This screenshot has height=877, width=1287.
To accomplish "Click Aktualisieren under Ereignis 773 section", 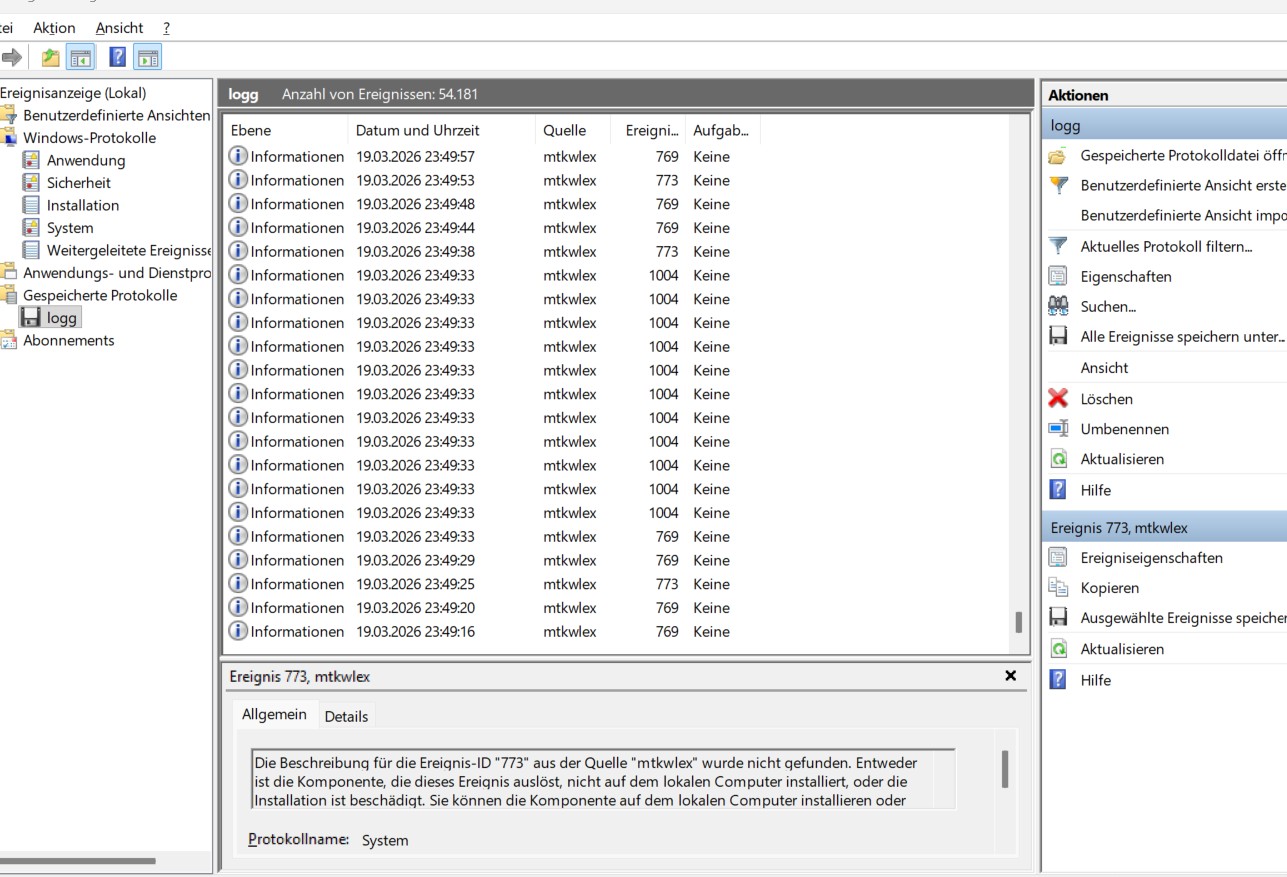I will [x=1122, y=649].
